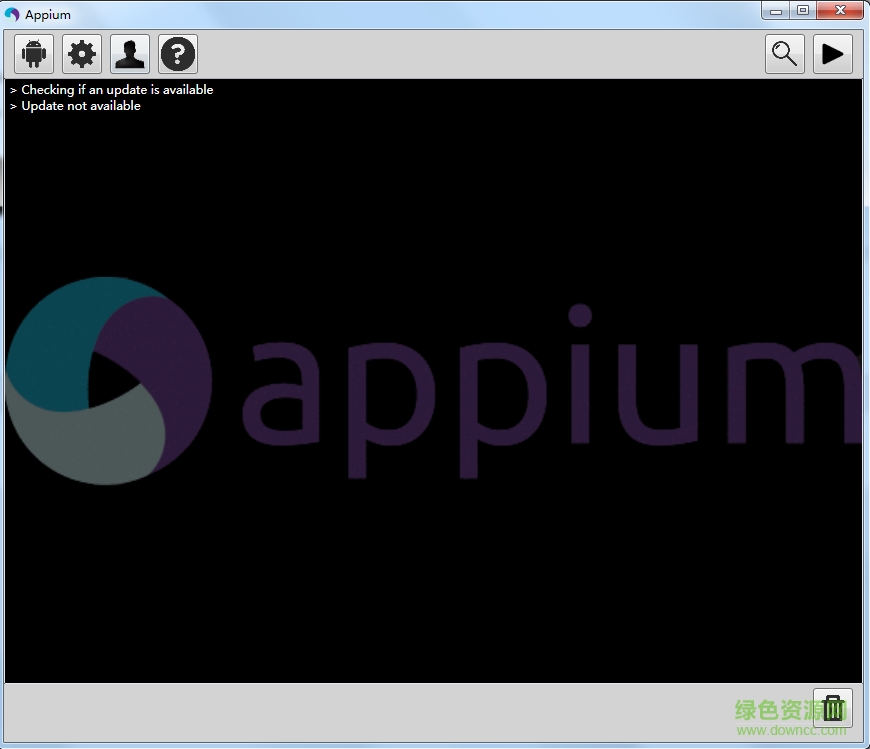Configure device capabilities via the Android robot icon
This screenshot has height=749, width=870.
tap(33, 54)
